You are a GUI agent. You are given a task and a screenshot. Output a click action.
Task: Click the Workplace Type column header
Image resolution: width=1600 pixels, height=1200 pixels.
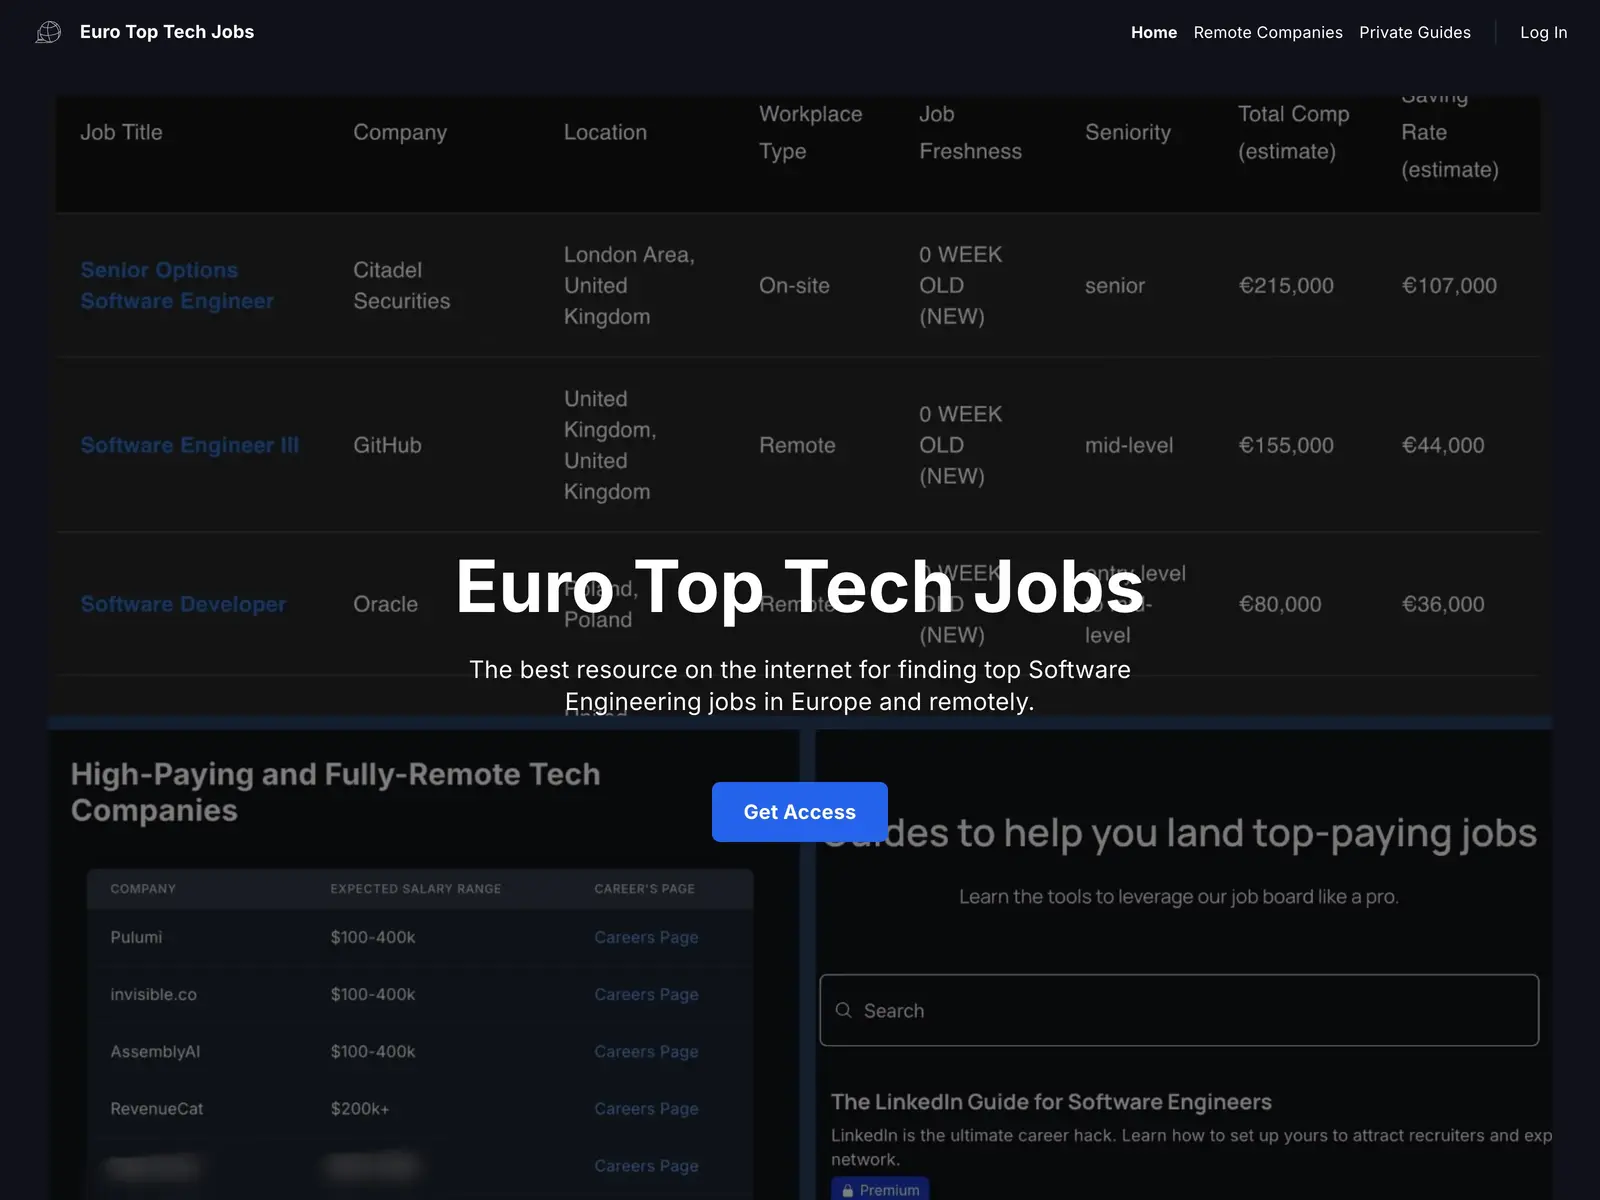point(810,132)
